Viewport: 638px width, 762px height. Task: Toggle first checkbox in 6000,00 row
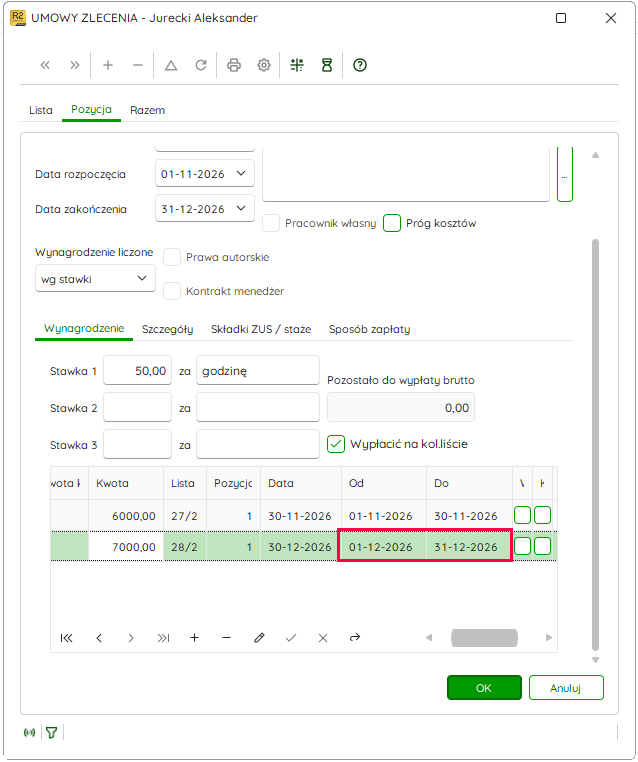pos(522,515)
